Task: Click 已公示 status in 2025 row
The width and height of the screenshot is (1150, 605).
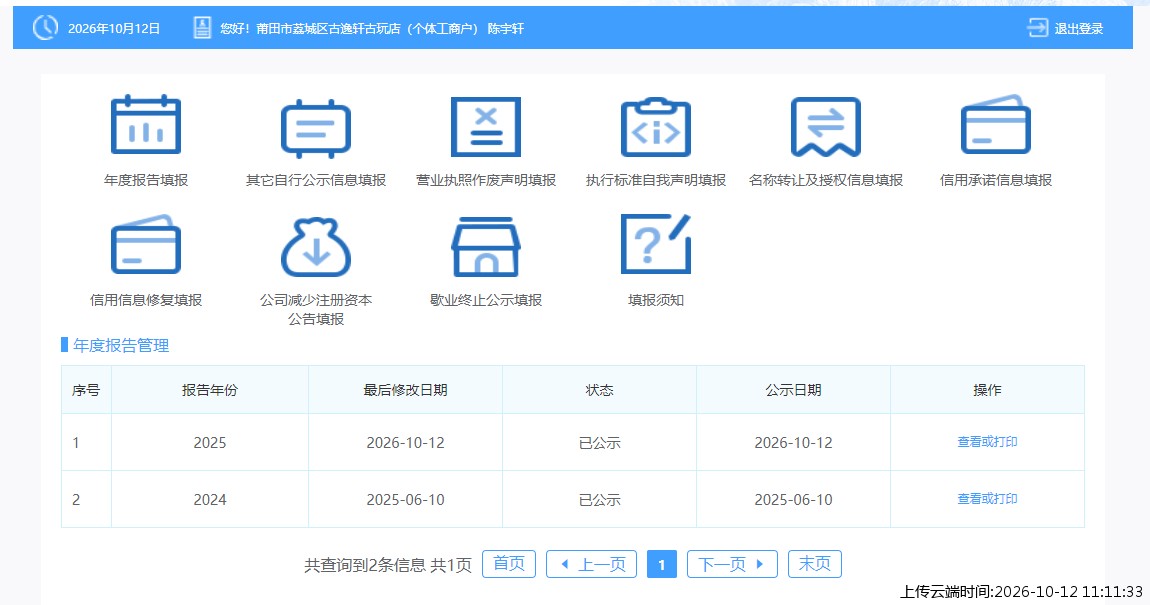Action: click(x=599, y=442)
